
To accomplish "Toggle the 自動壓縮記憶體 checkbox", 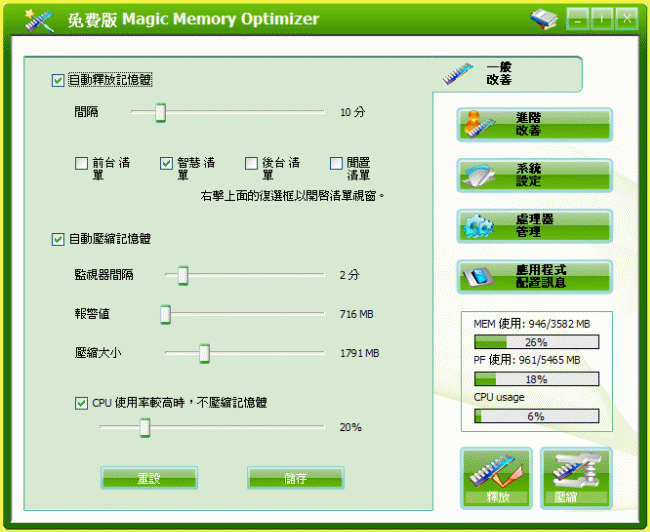I will 58,238.
